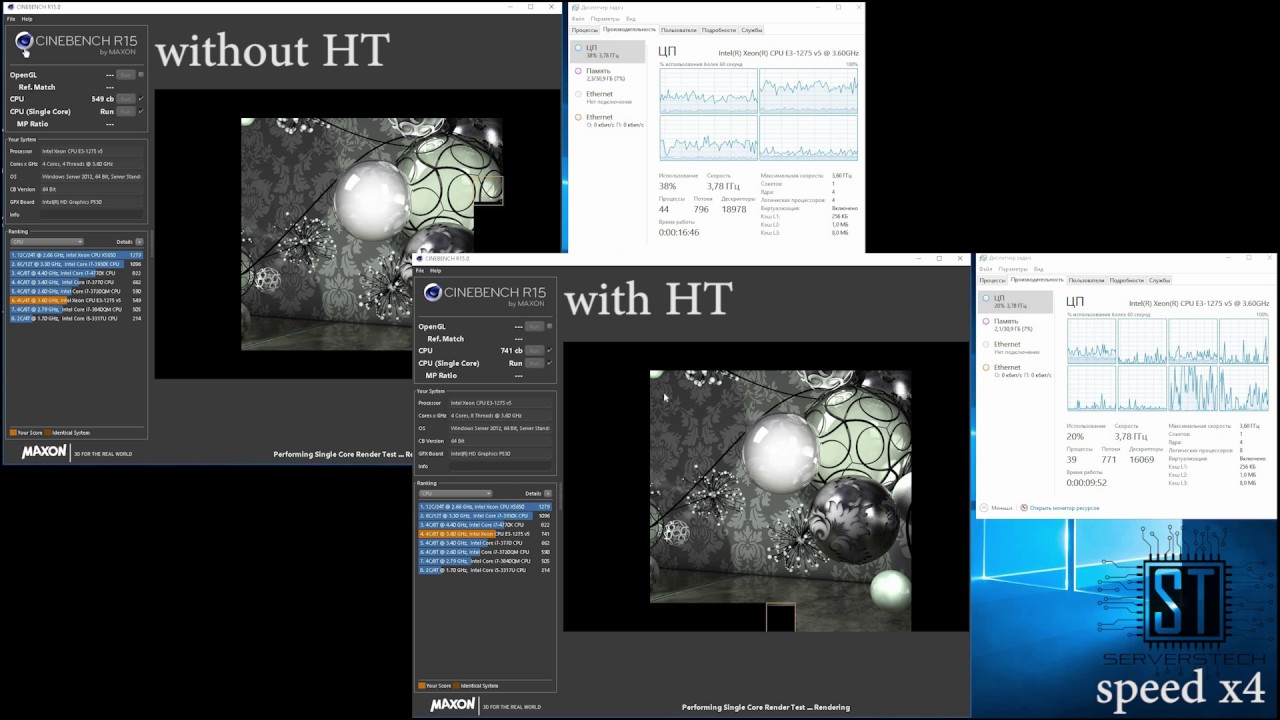This screenshot has height=720, width=1280.
Task: Toggle OpenGL checkbox in the 741 cb window
Action: tap(549, 326)
